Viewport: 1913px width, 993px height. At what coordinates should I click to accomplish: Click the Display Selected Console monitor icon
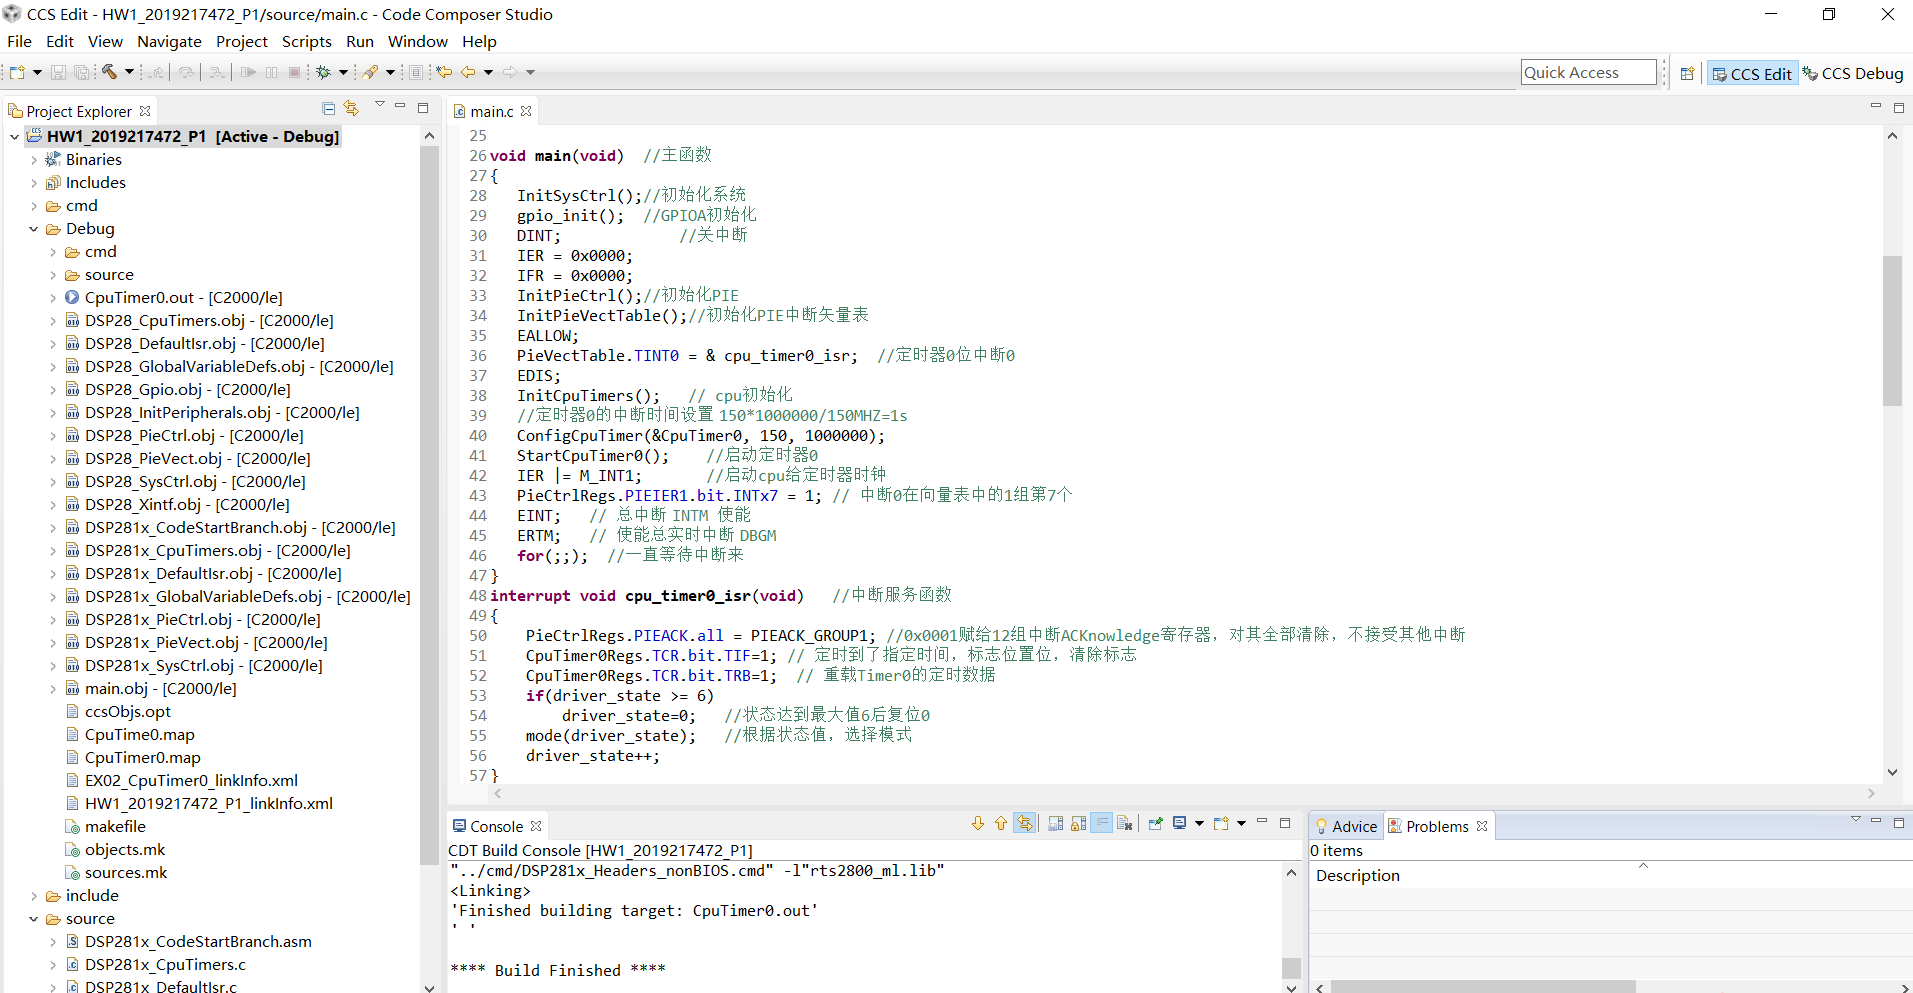1180,823
